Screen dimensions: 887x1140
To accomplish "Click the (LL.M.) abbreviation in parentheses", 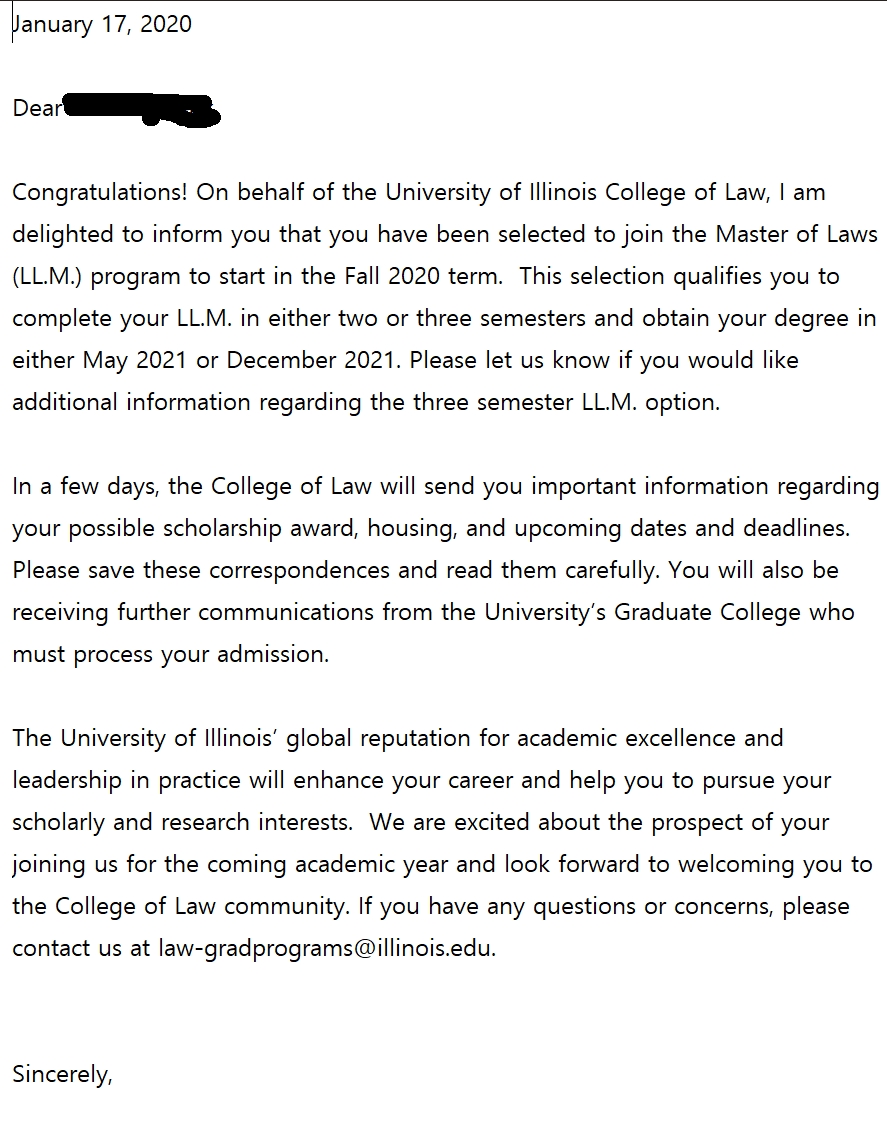I will click(51, 276).
